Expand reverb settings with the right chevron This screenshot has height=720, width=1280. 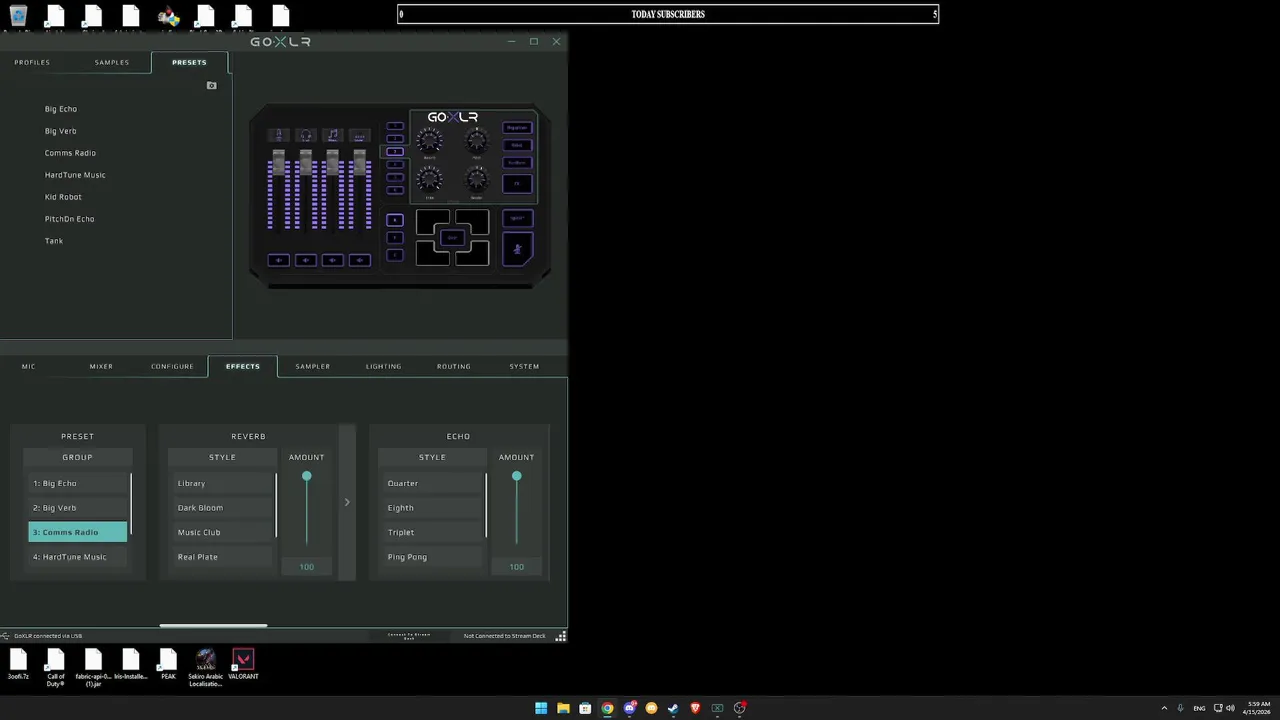(x=347, y=502)
